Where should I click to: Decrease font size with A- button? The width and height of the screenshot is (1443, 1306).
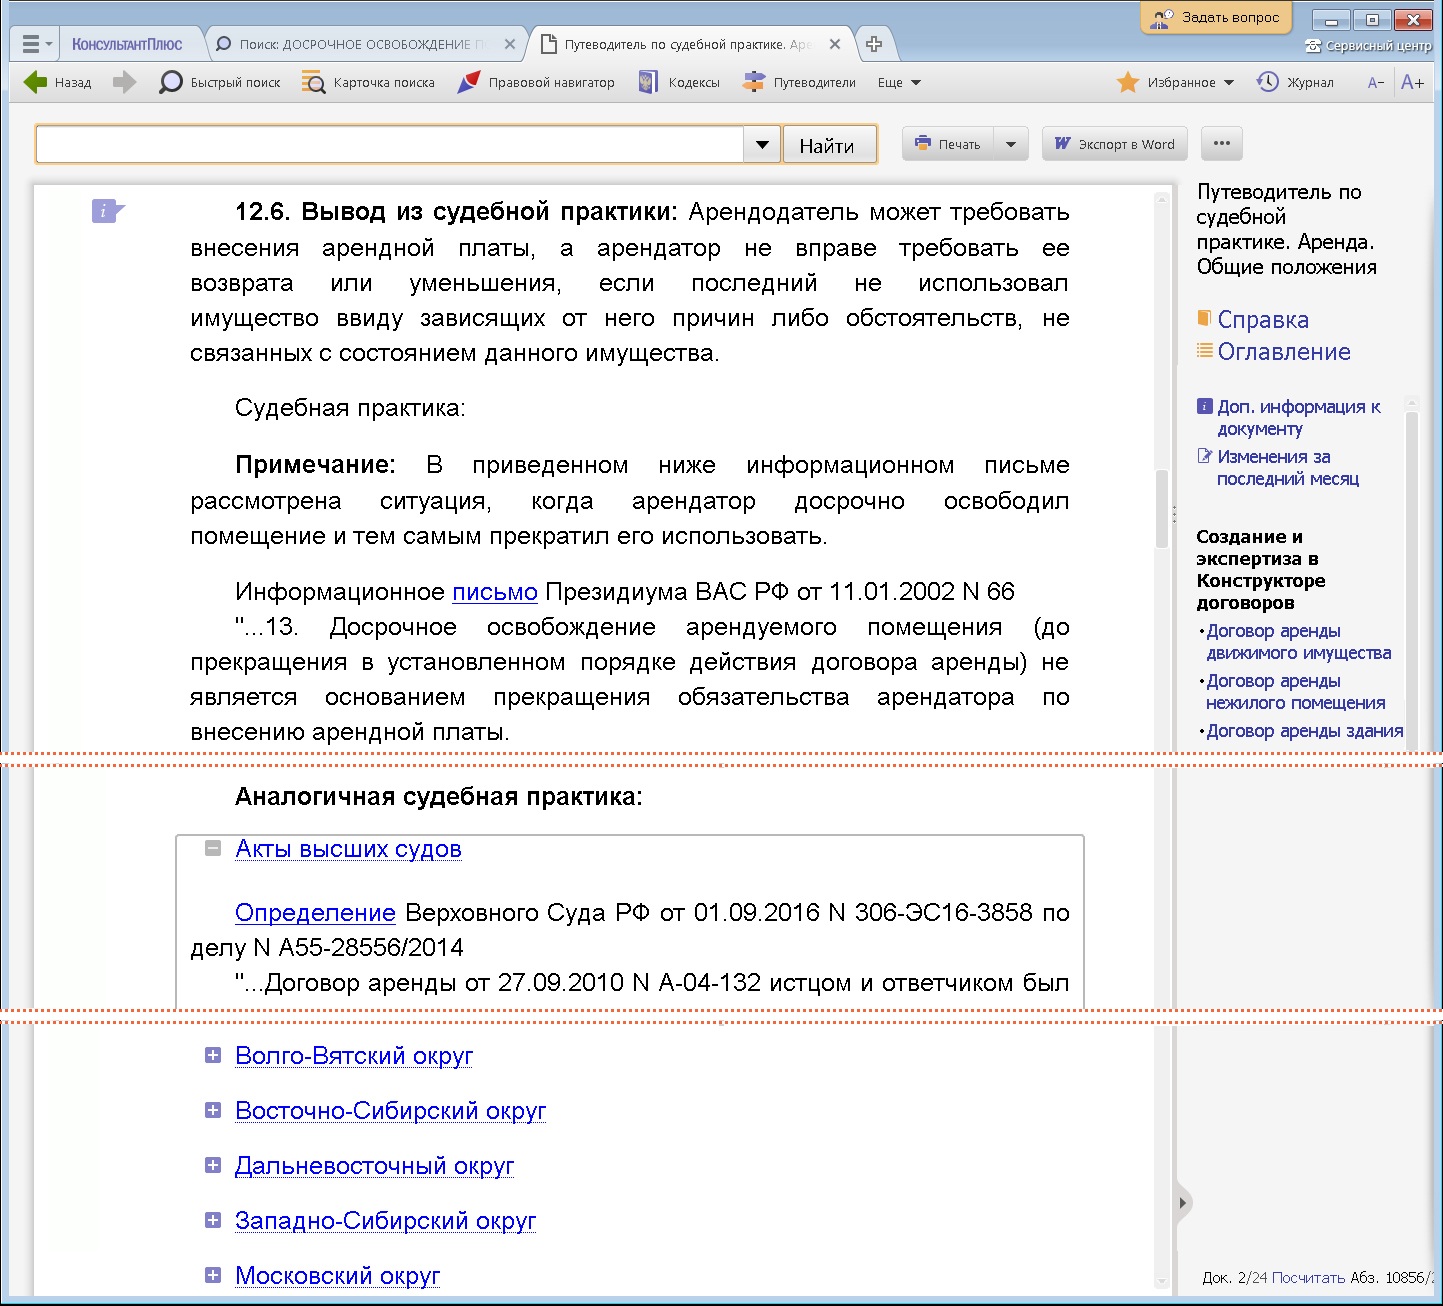1376,82
